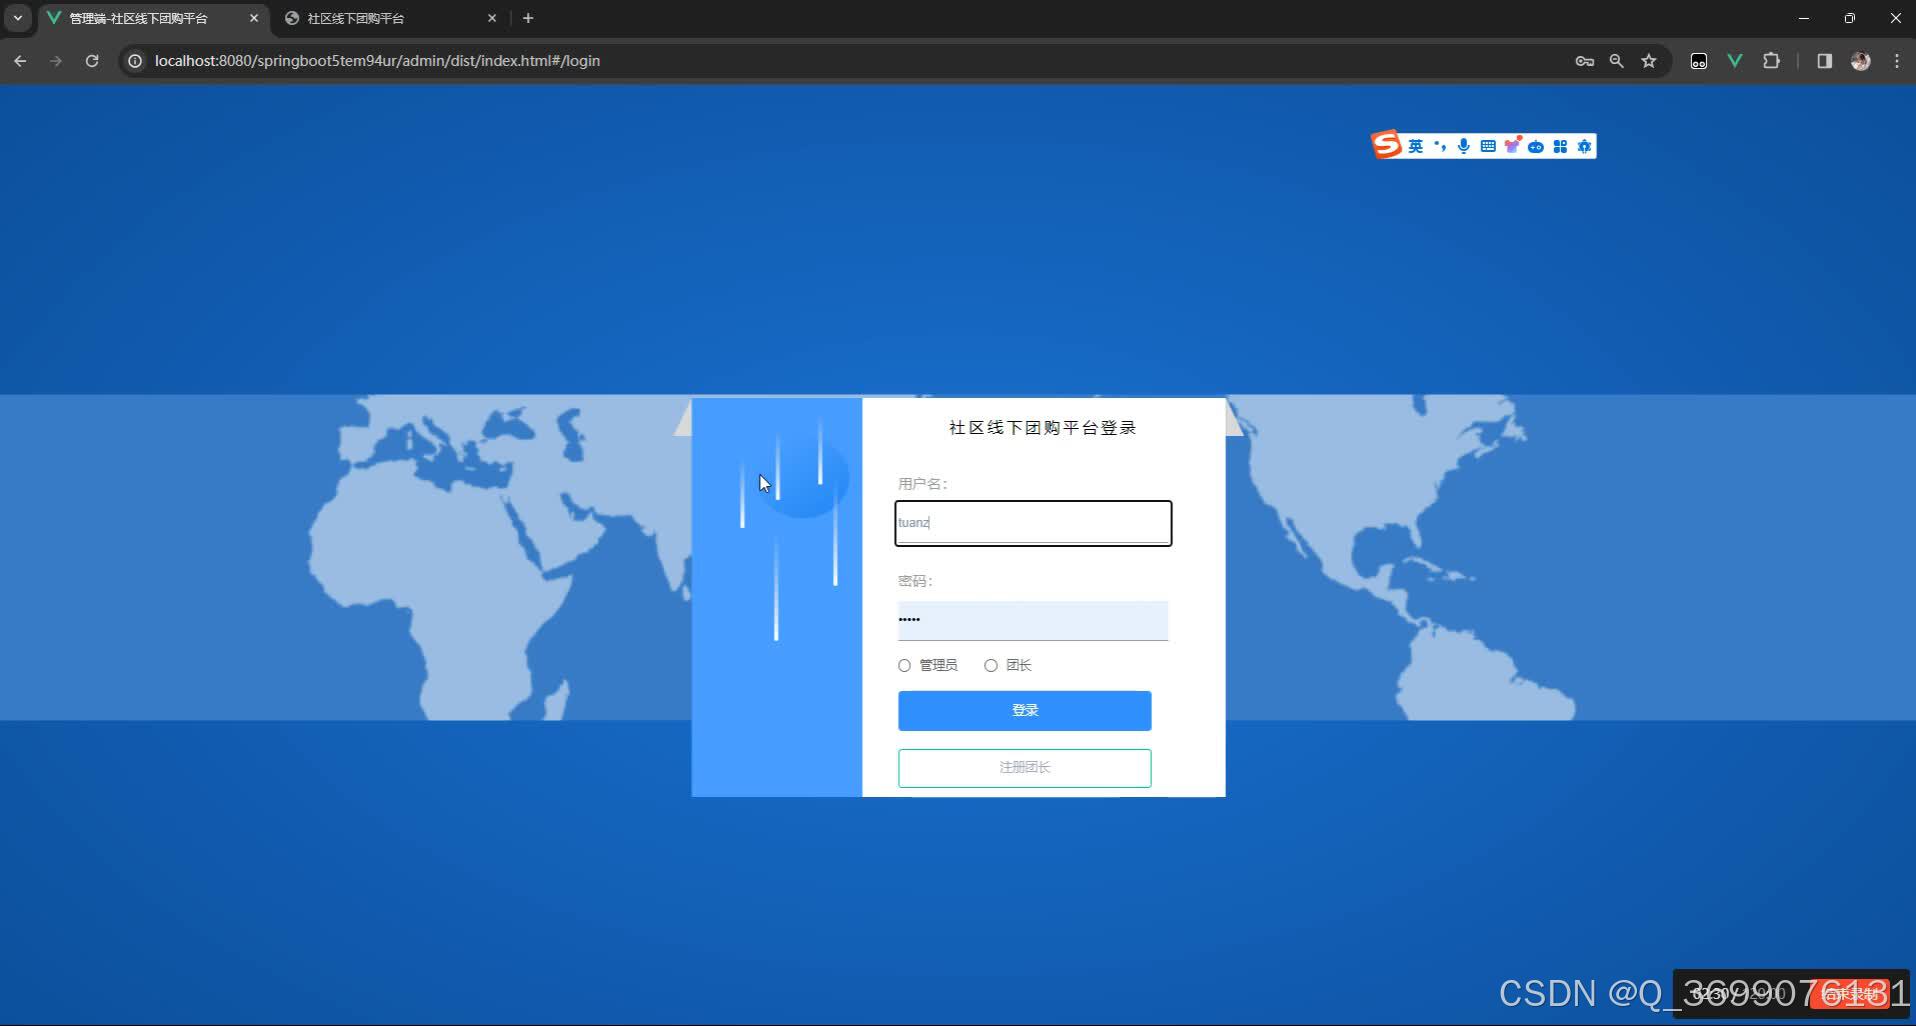Screen dimensions: 1916x1026
Task: Click the Sogou punctuation mode icon
Action: coord(1440,145)
